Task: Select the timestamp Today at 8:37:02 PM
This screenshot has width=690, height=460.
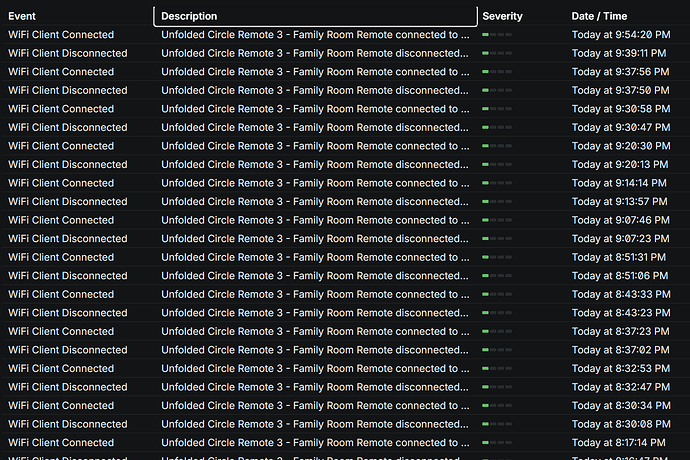Action: (620, 350)
